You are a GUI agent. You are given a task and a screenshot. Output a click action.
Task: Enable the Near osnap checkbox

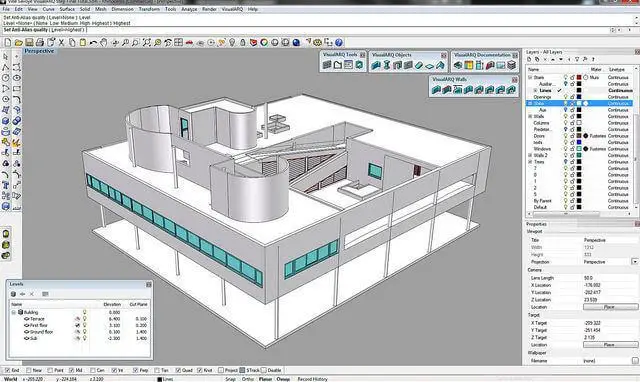[x=29, y=370]
